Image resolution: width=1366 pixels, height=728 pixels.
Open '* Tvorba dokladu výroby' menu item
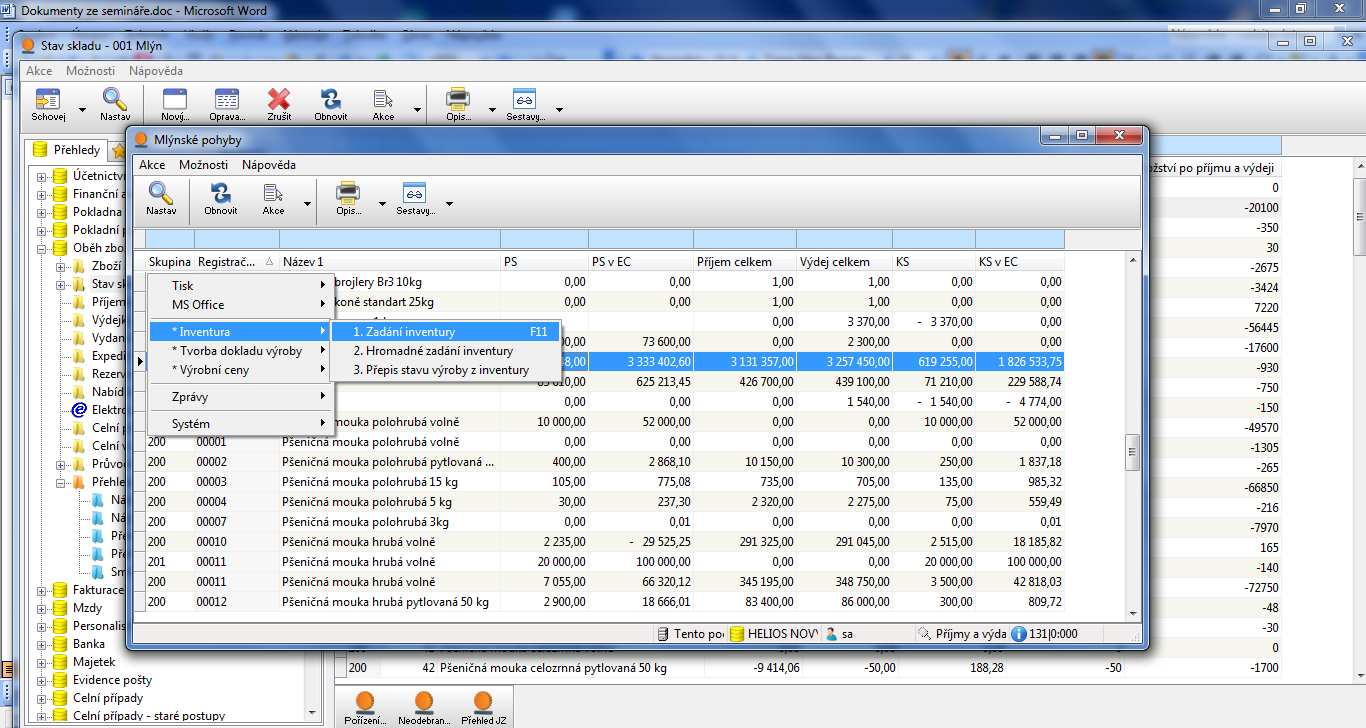[240, 351]
